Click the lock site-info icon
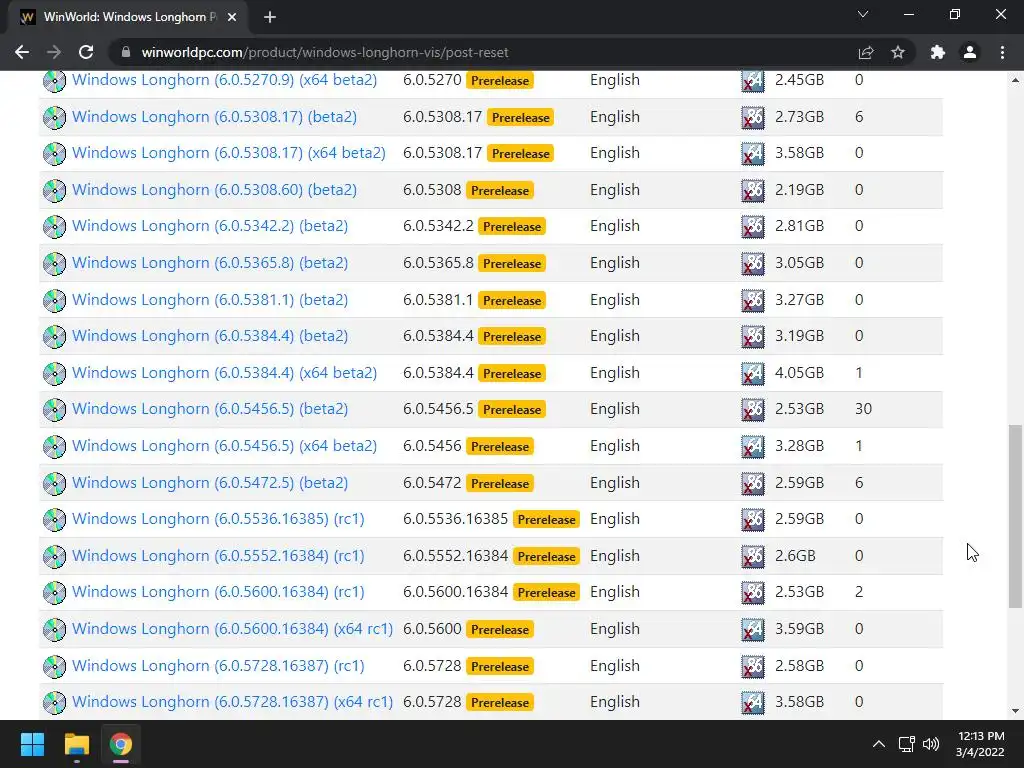 click(126, 52)
